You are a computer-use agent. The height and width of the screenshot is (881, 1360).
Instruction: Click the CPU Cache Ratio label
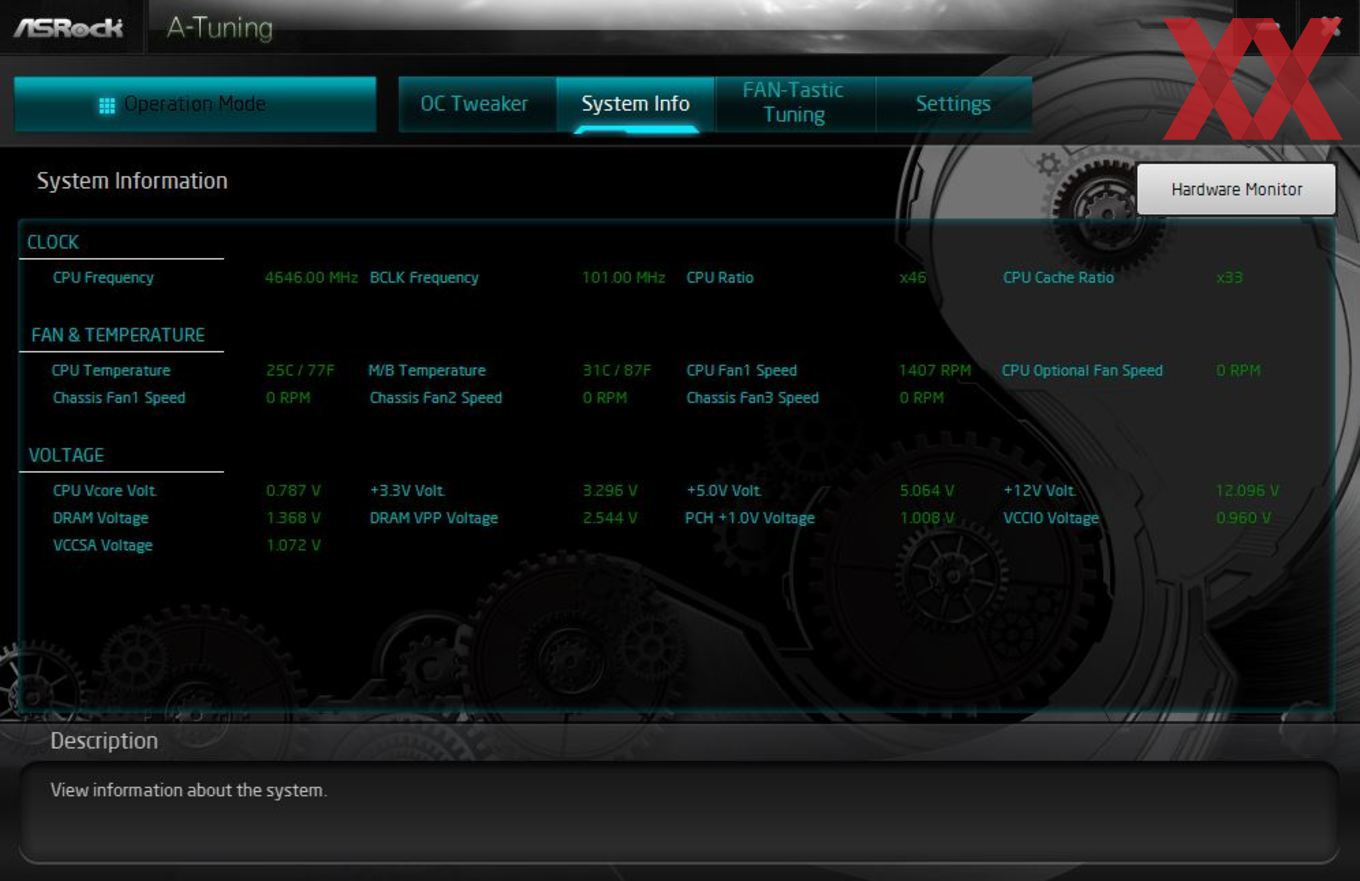pyautogui.click(x=1058, y=277)
